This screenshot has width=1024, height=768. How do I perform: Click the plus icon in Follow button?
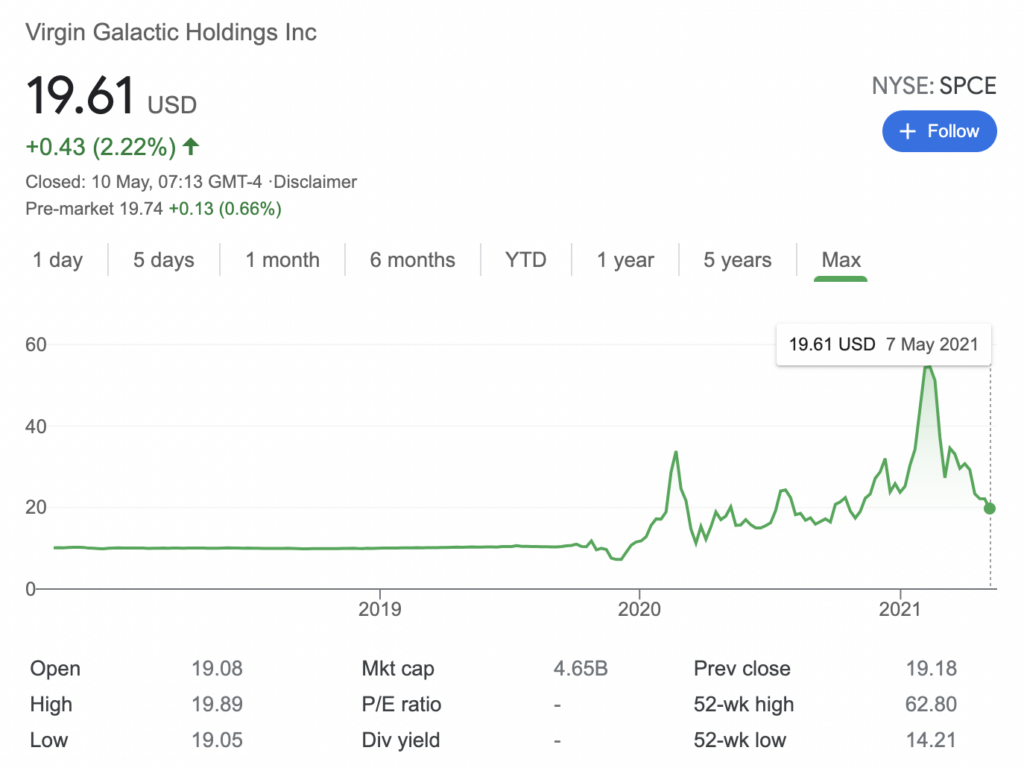click(907, 131)
